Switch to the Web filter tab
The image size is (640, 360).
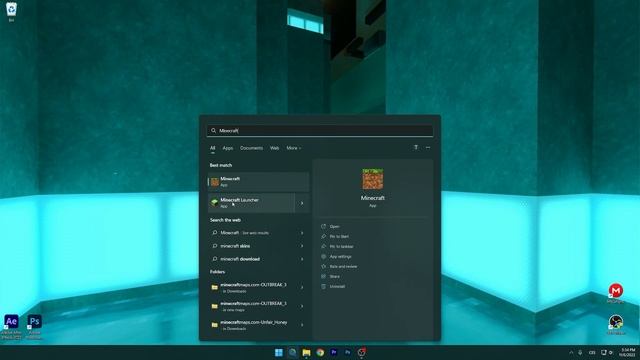coord(275,148)
